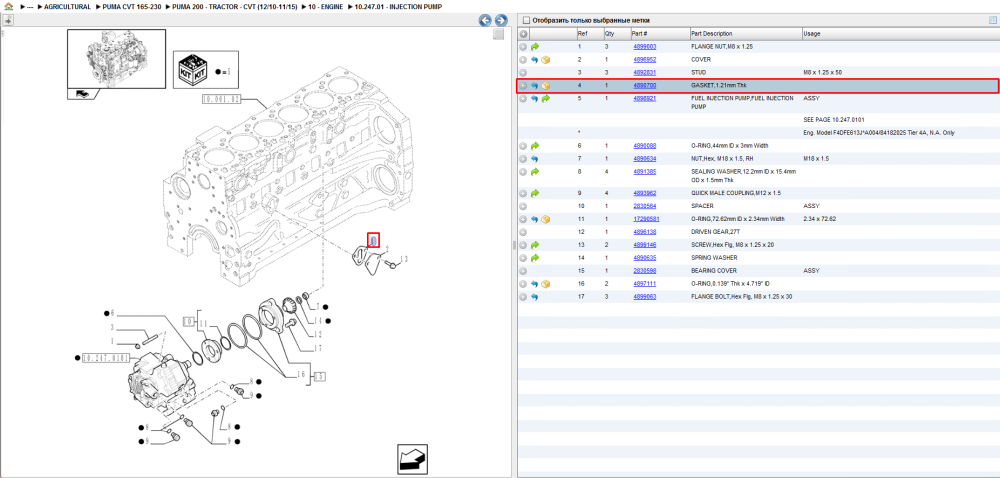Open part number link 4897111

644,283
